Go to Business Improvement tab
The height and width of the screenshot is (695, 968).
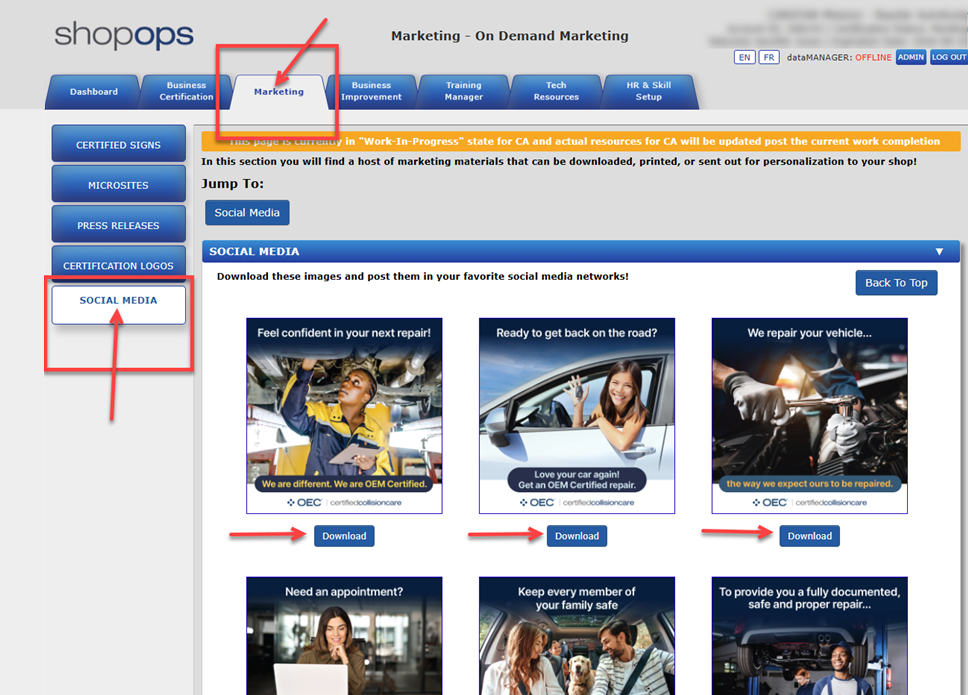[371, 91]
